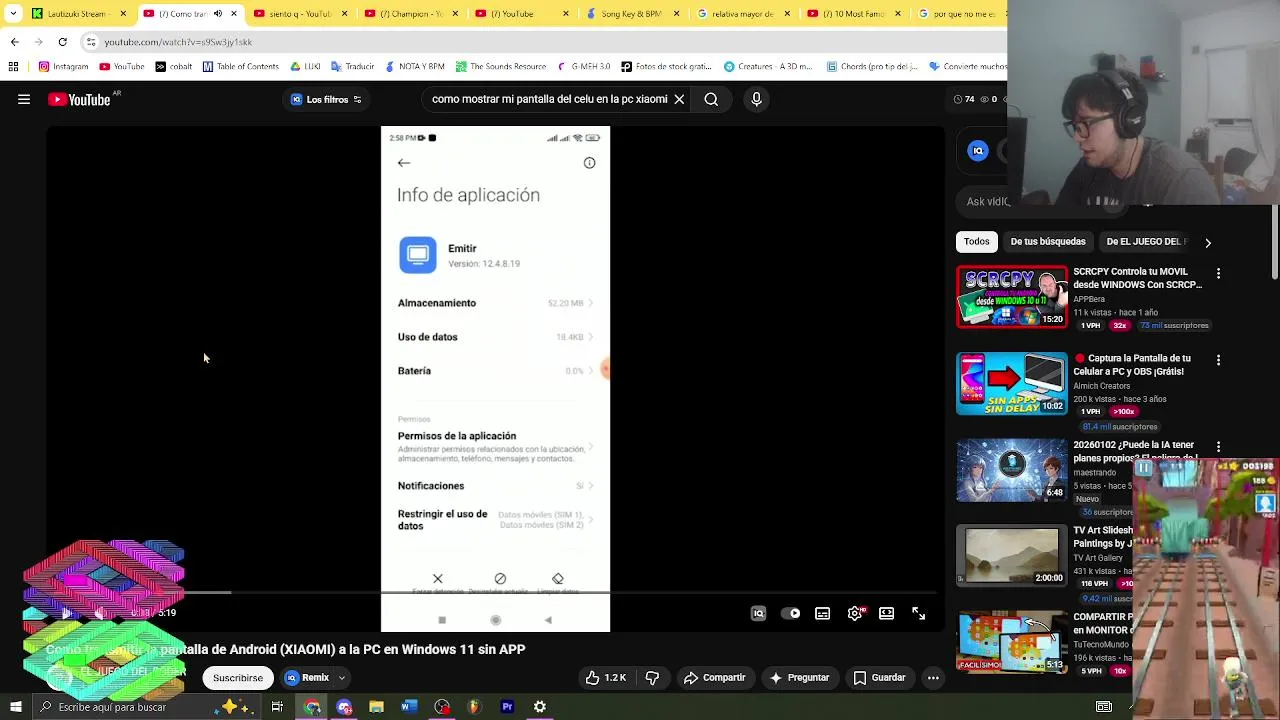Open options menu for SCRCPY video
This screenshot has width=1280, height=720.
tap(1218, 273)
